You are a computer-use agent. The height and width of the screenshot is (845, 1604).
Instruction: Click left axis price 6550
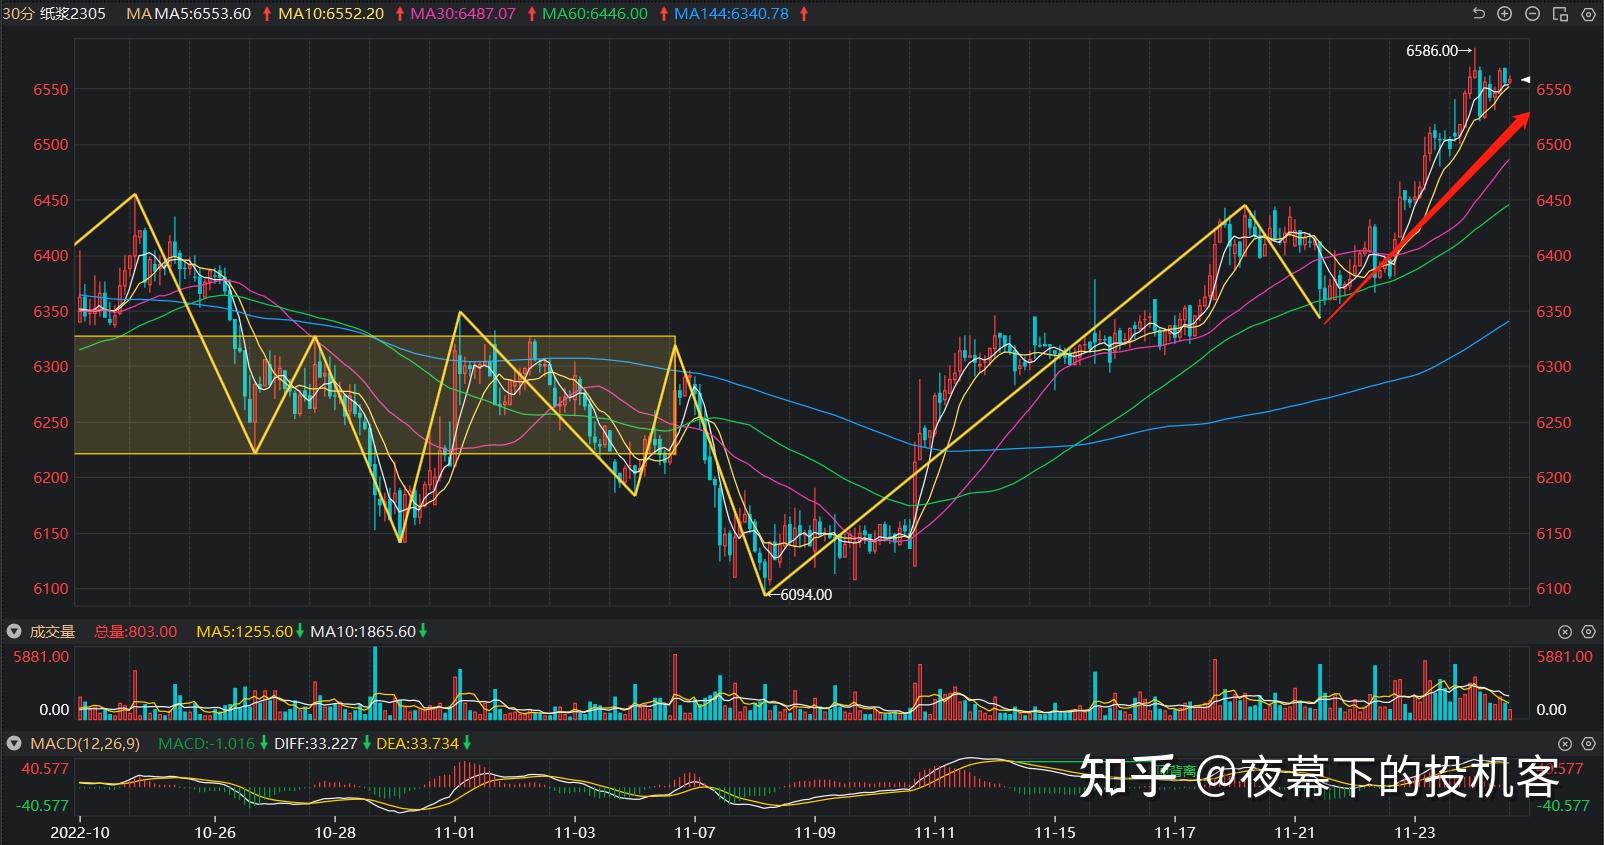(51, 89)
